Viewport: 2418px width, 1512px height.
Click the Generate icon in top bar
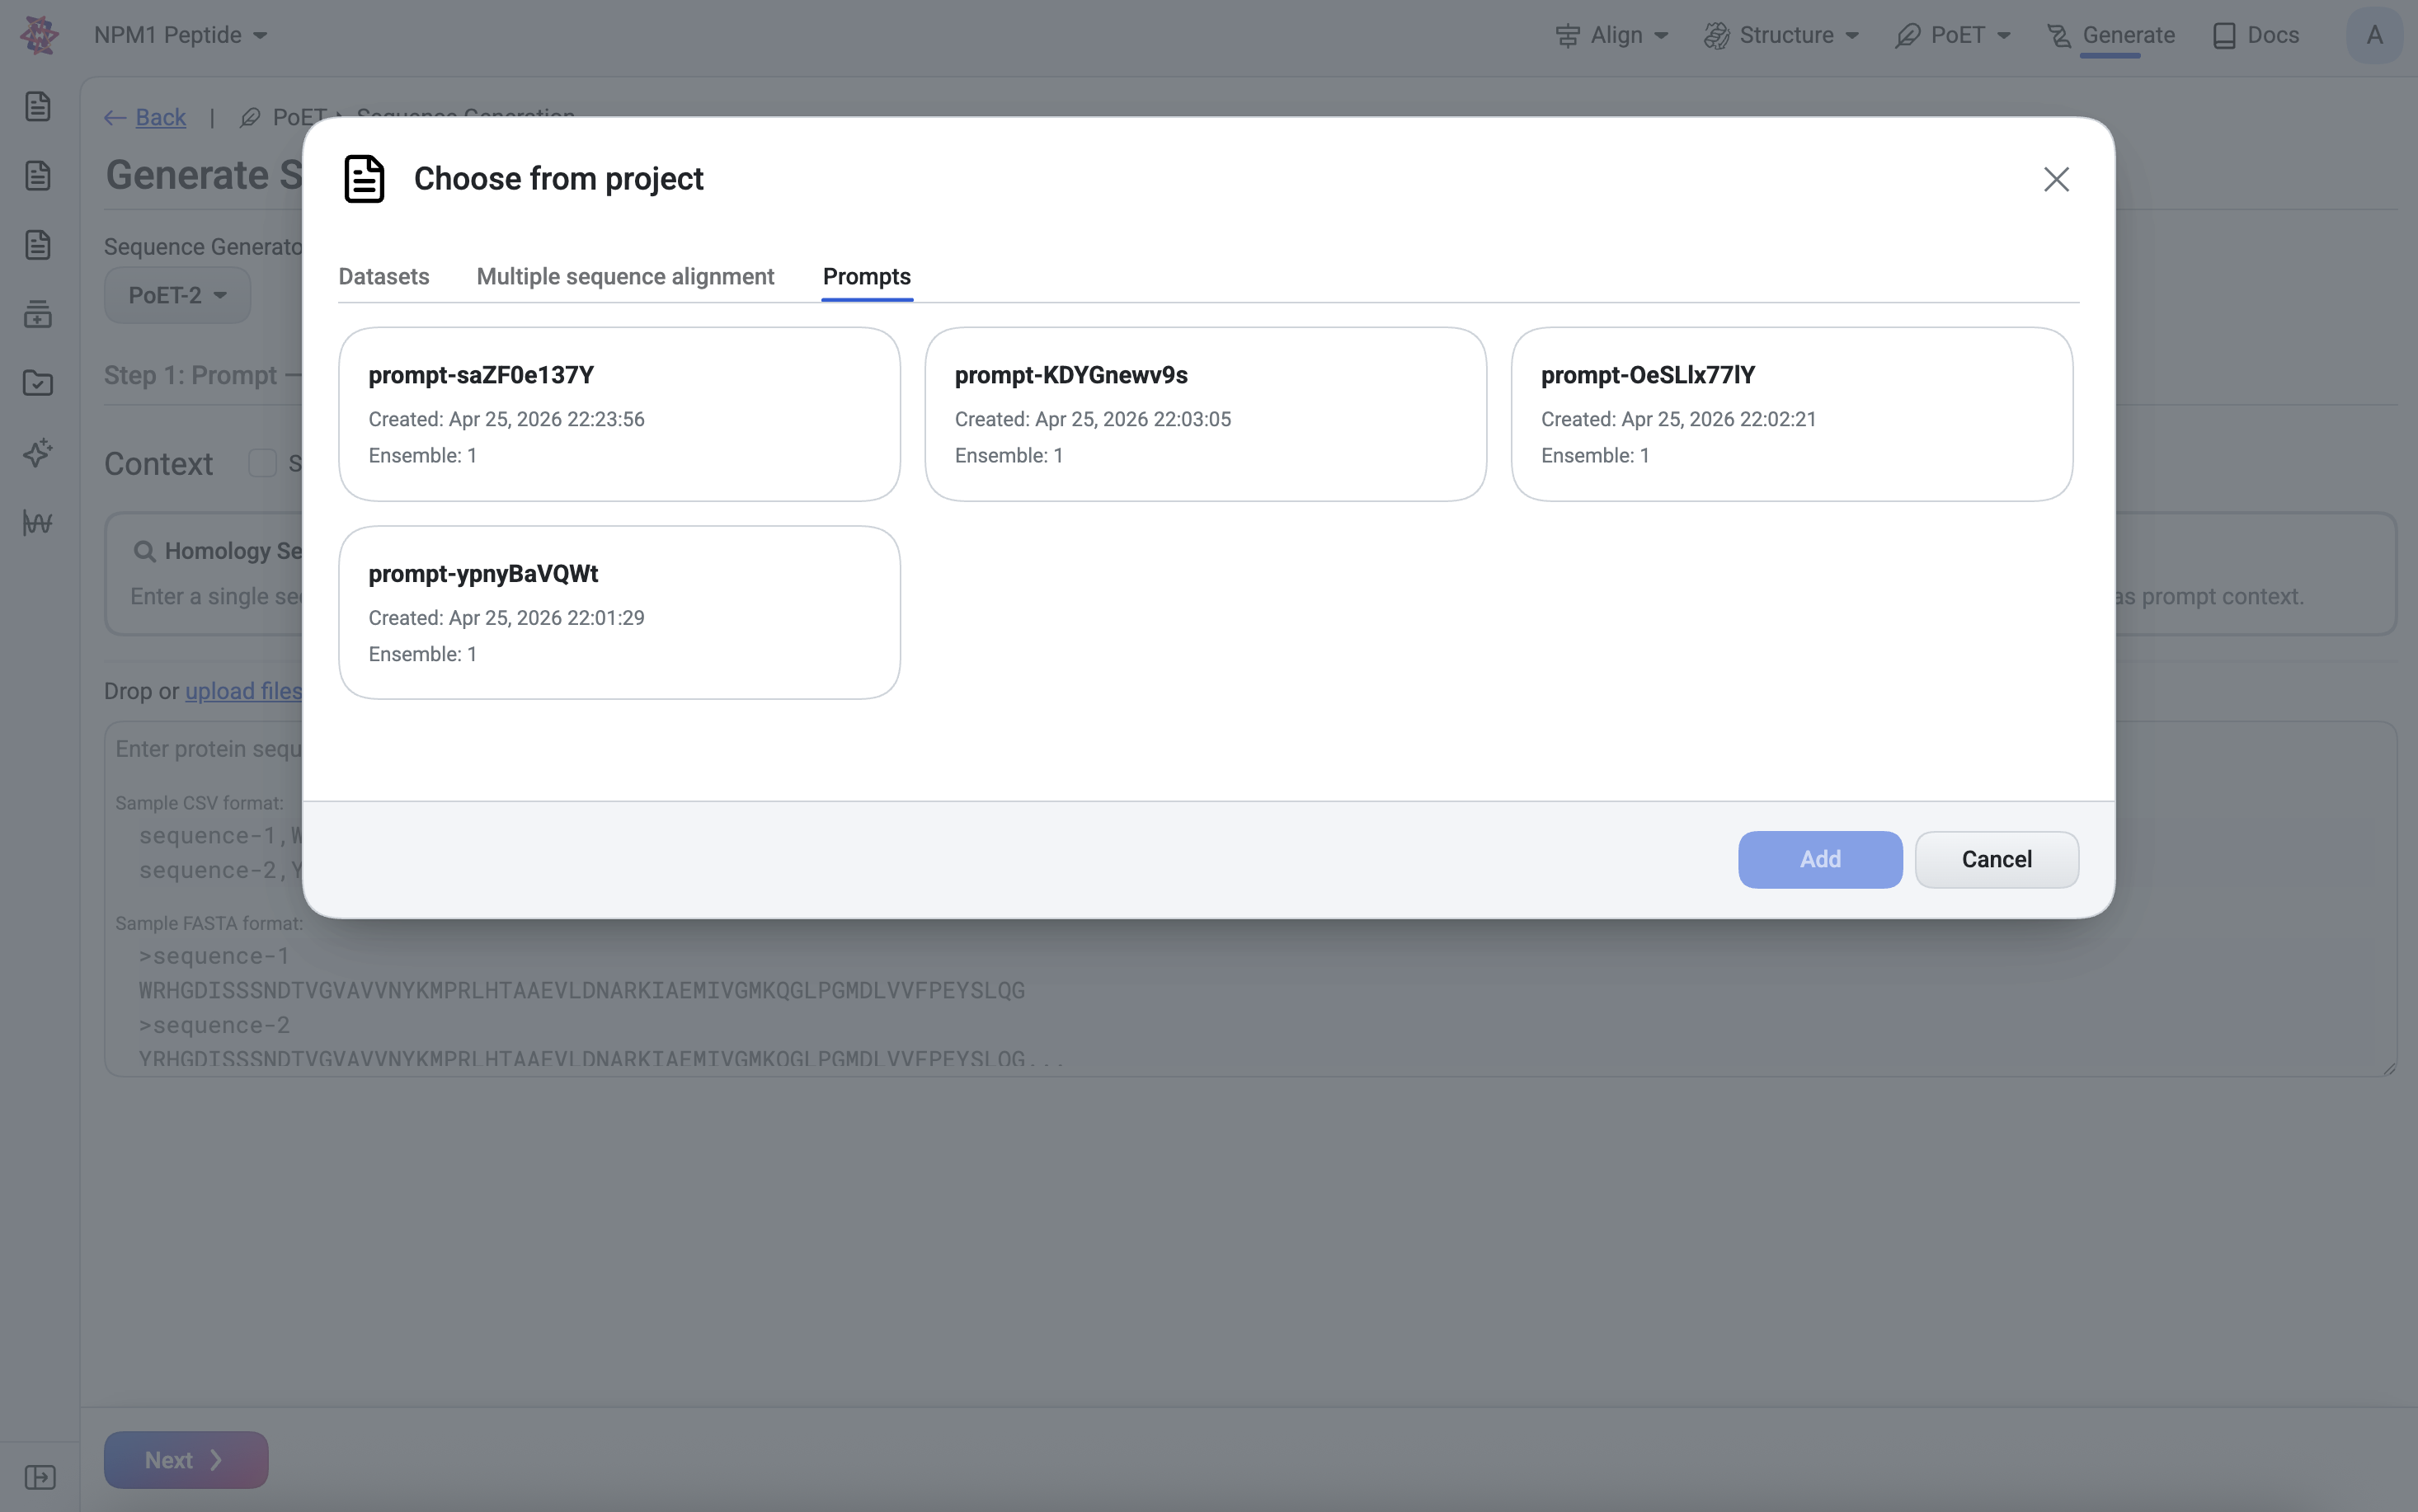[x=2059, y=36]
